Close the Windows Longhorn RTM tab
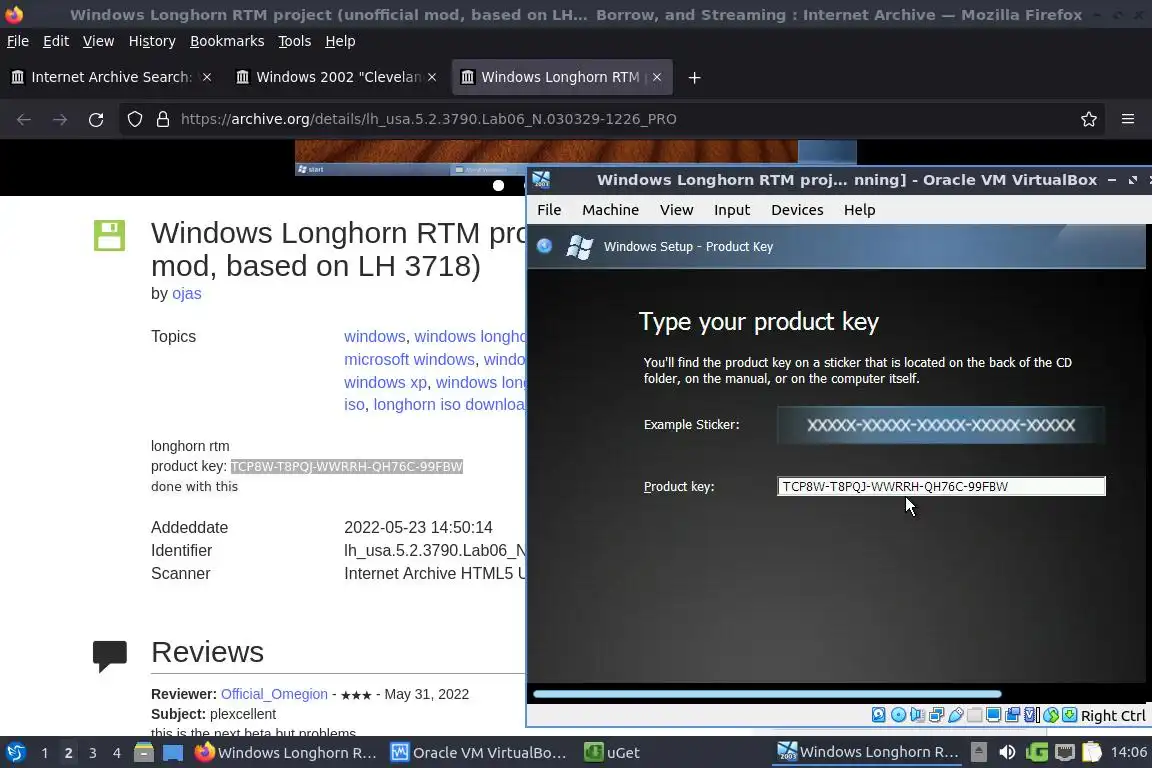1152x768 pixels. point(657,77)
